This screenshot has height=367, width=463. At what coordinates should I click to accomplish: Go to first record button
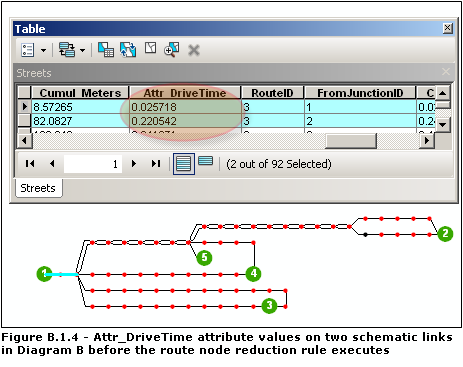point(30,164)
